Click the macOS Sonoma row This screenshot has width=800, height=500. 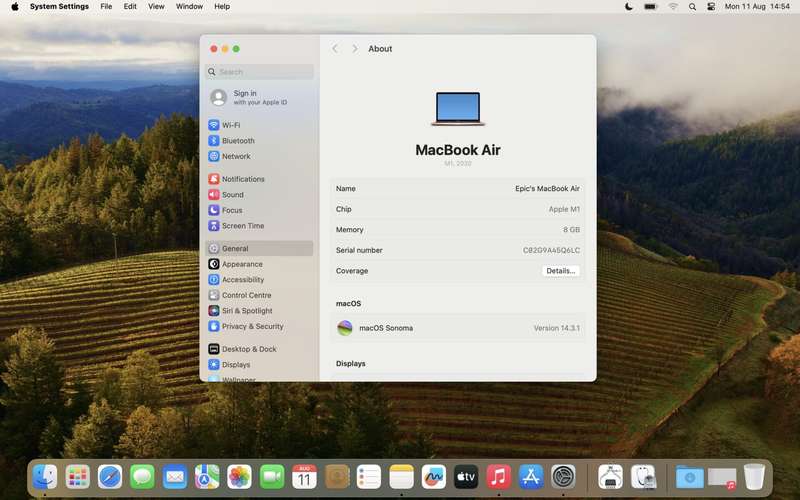click(x=458, y=328)
